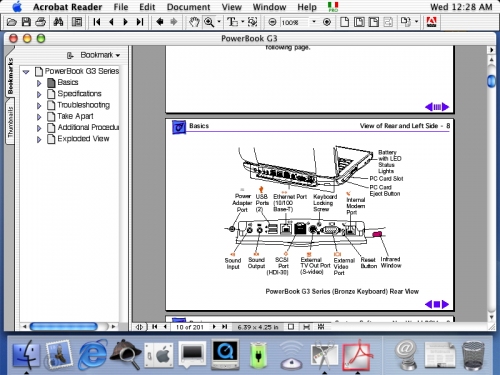Click the page number field '10 of 201'

(x=190, y=327)
